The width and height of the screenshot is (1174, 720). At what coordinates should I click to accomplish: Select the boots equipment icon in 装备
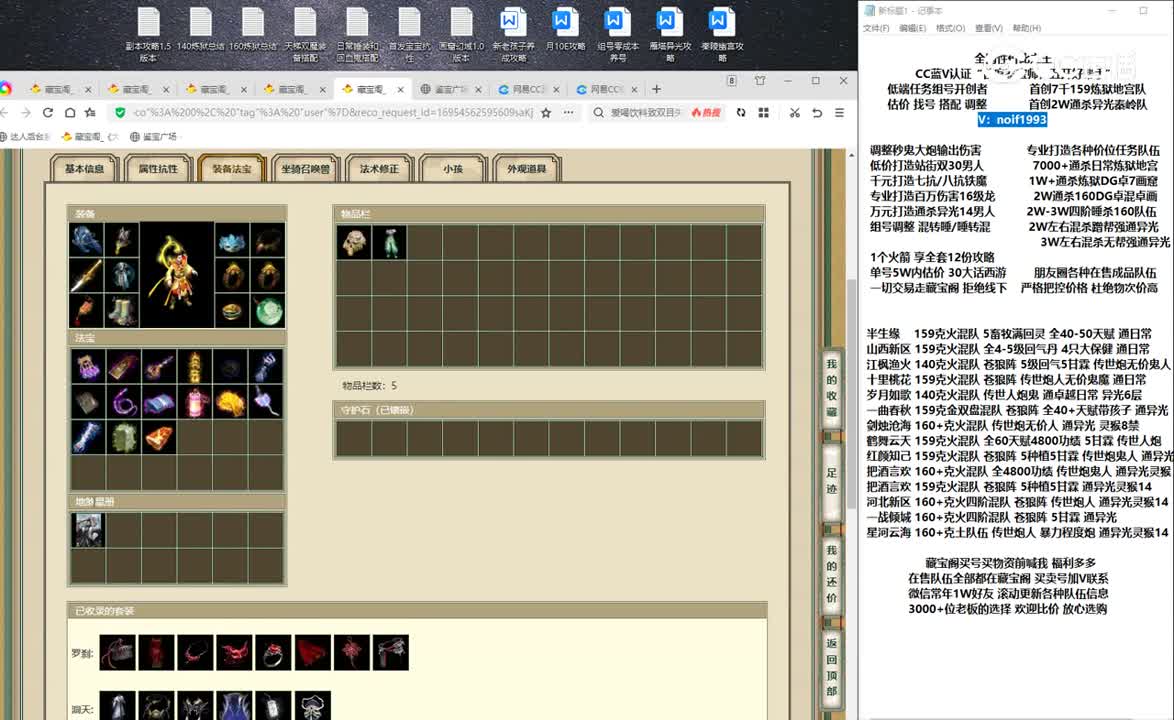tap(122, 310)
